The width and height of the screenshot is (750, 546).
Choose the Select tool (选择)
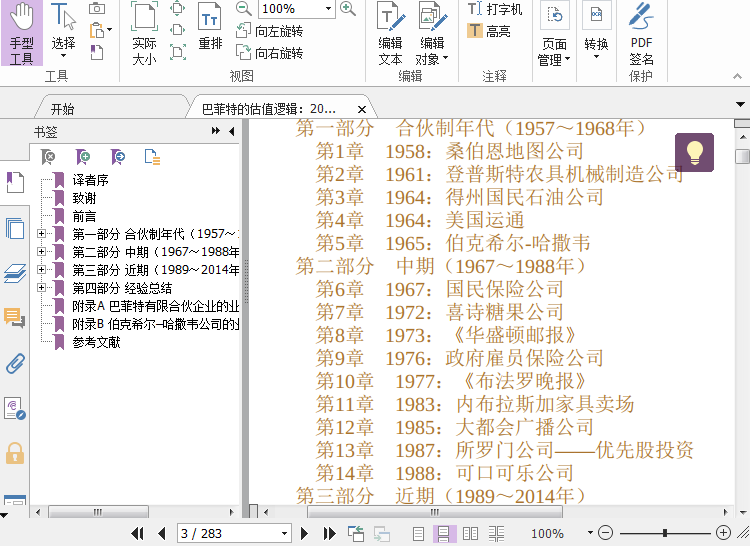click(x=63, y=30)
